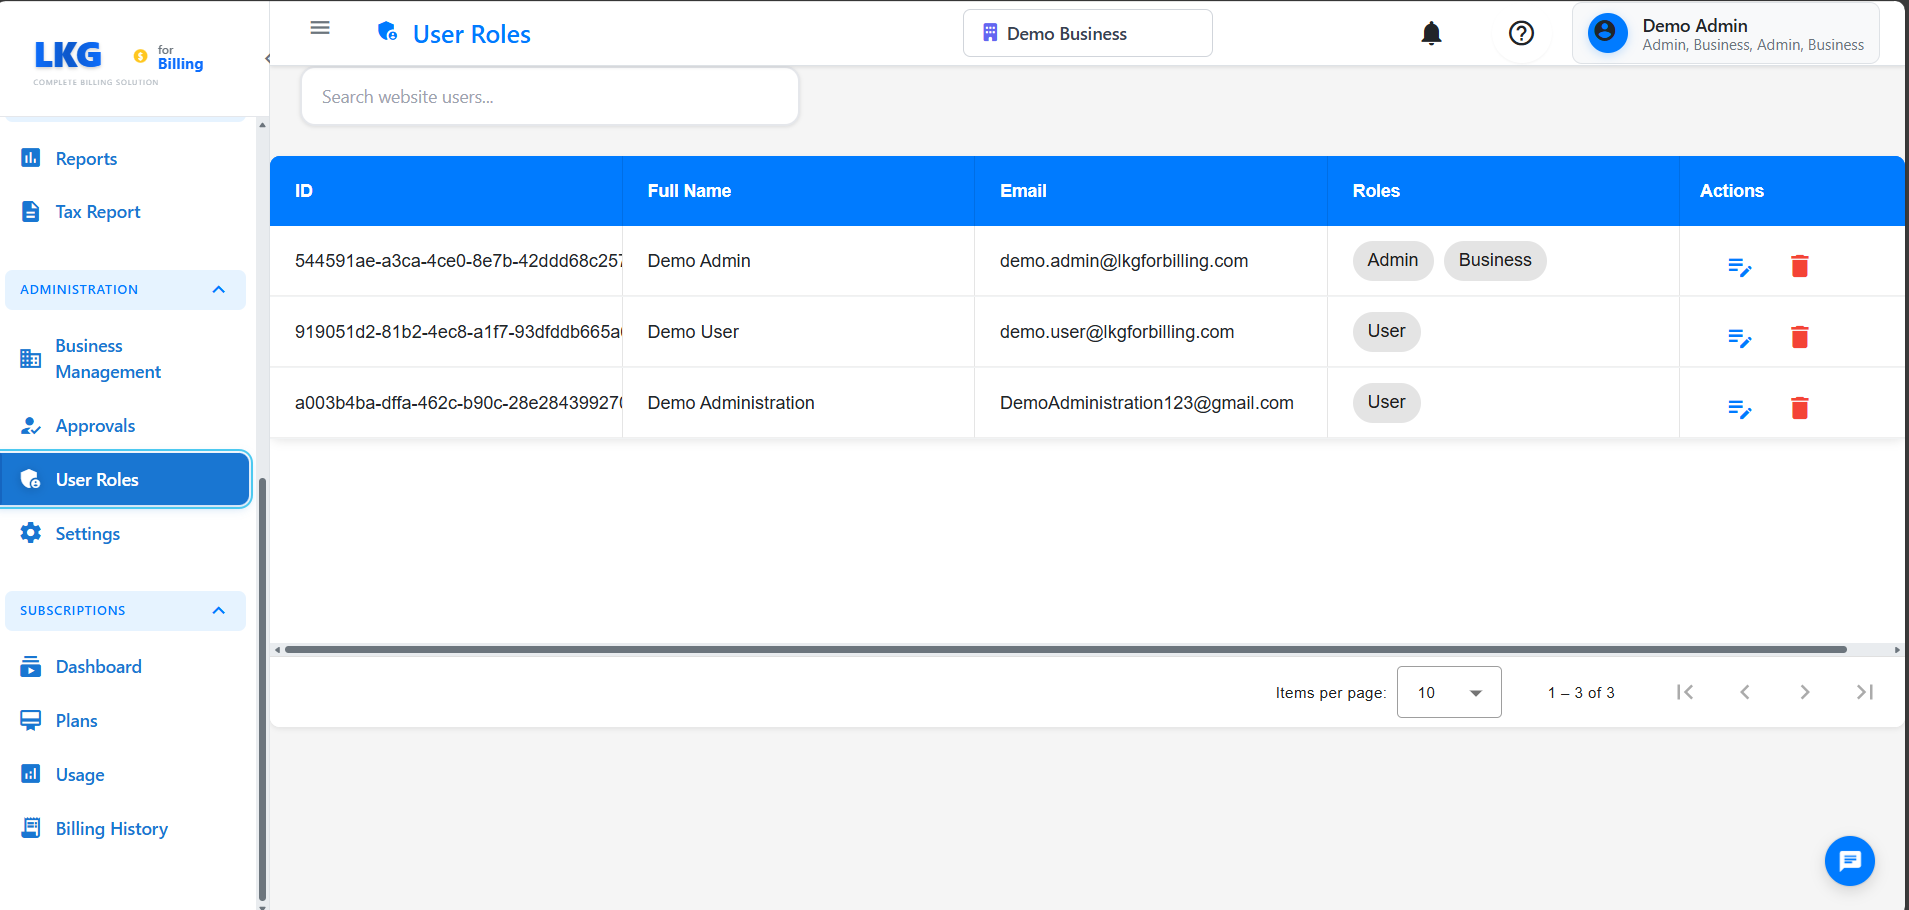Delete the Demo User row
Image resolution: width=1909 pixels, height=910 pixels.
click(x=1799, y=337)
